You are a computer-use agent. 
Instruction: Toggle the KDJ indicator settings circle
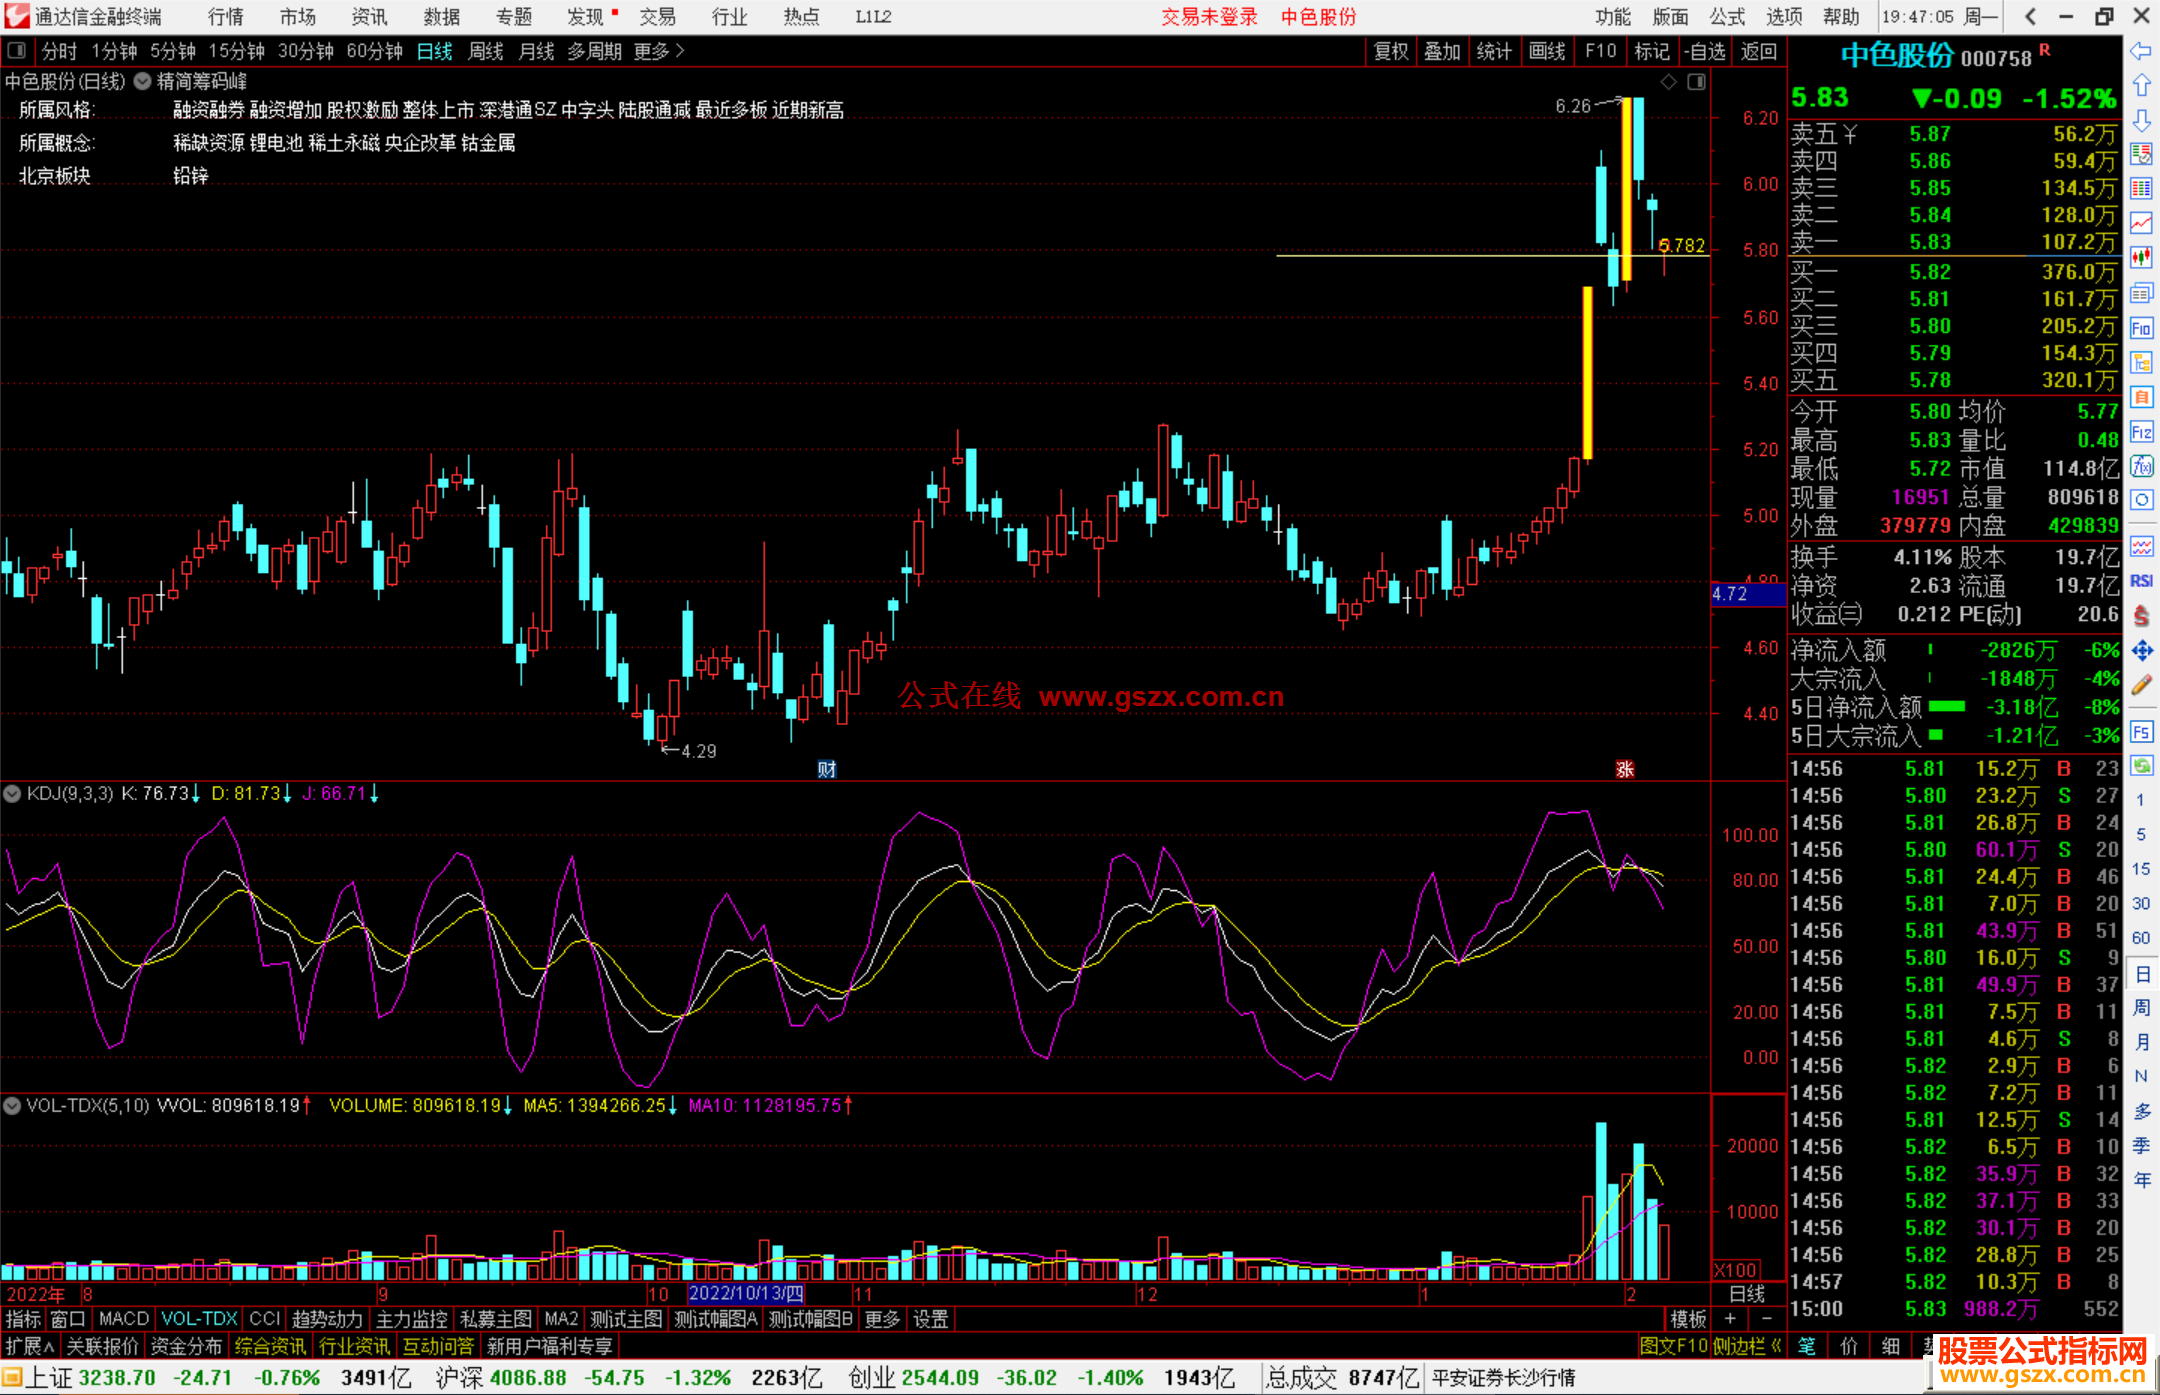tap(13, 794)
